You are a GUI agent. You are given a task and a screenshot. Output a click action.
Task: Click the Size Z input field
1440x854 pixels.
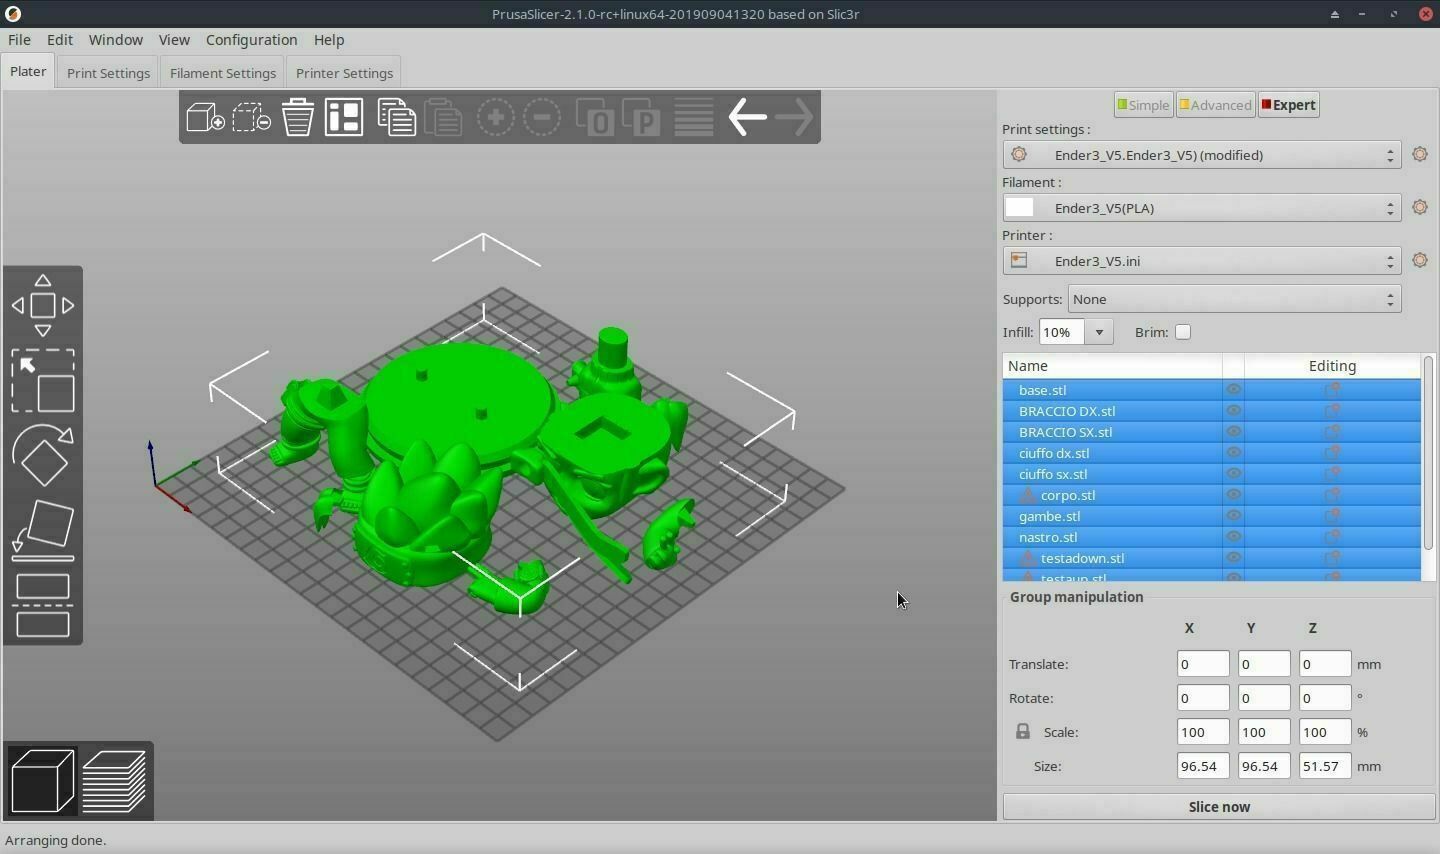point(1325,766)
